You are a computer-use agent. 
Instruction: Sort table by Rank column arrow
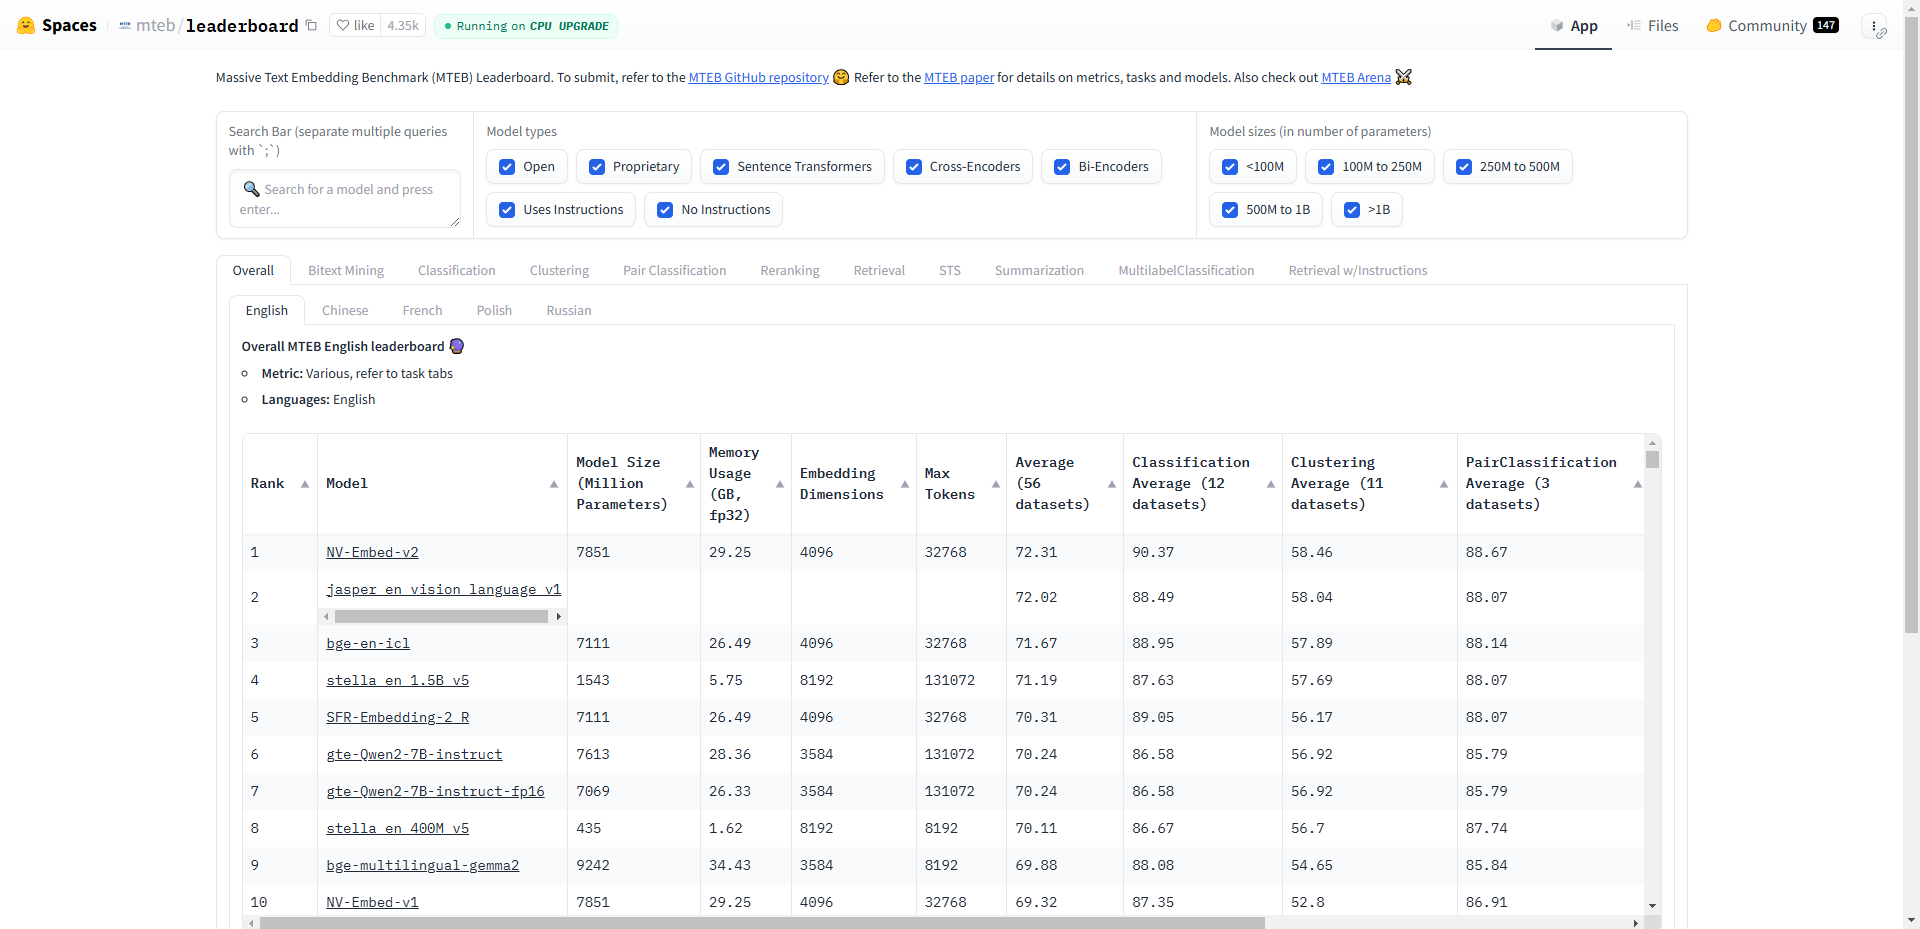[x=305, y=484]
